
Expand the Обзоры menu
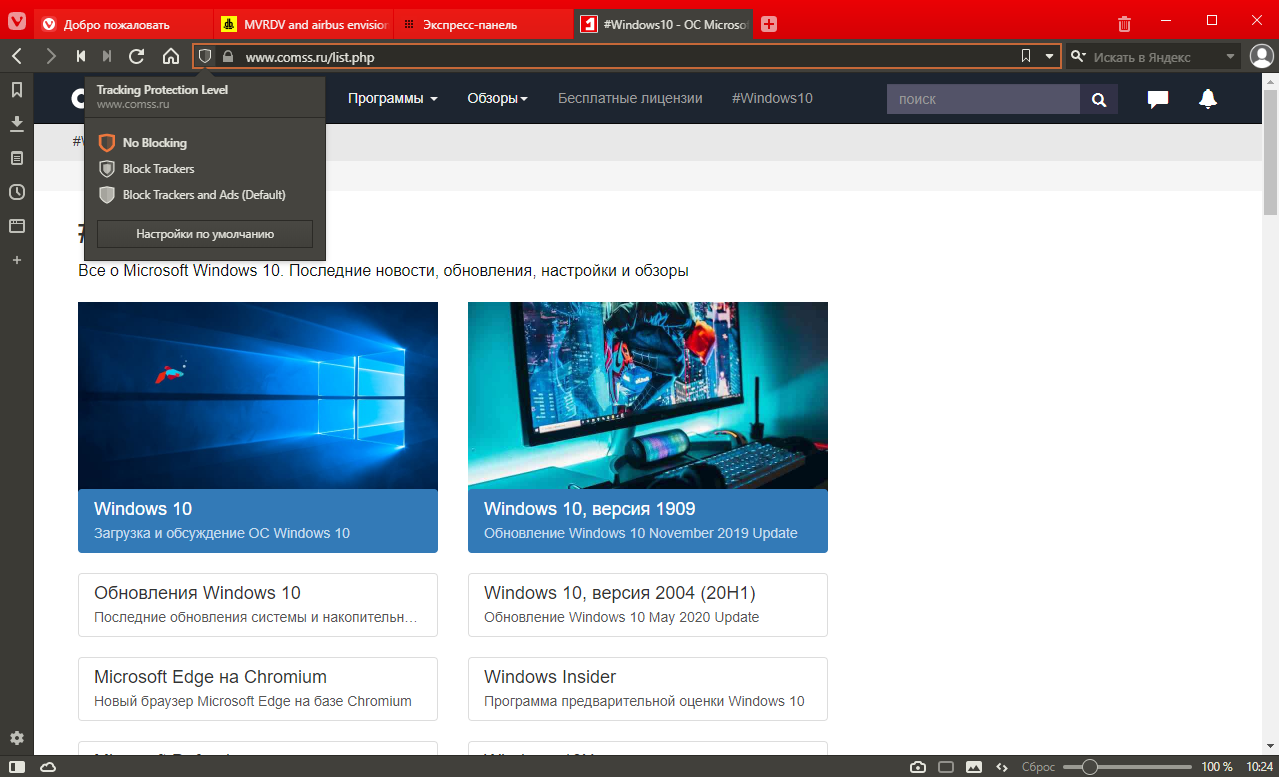497,98
